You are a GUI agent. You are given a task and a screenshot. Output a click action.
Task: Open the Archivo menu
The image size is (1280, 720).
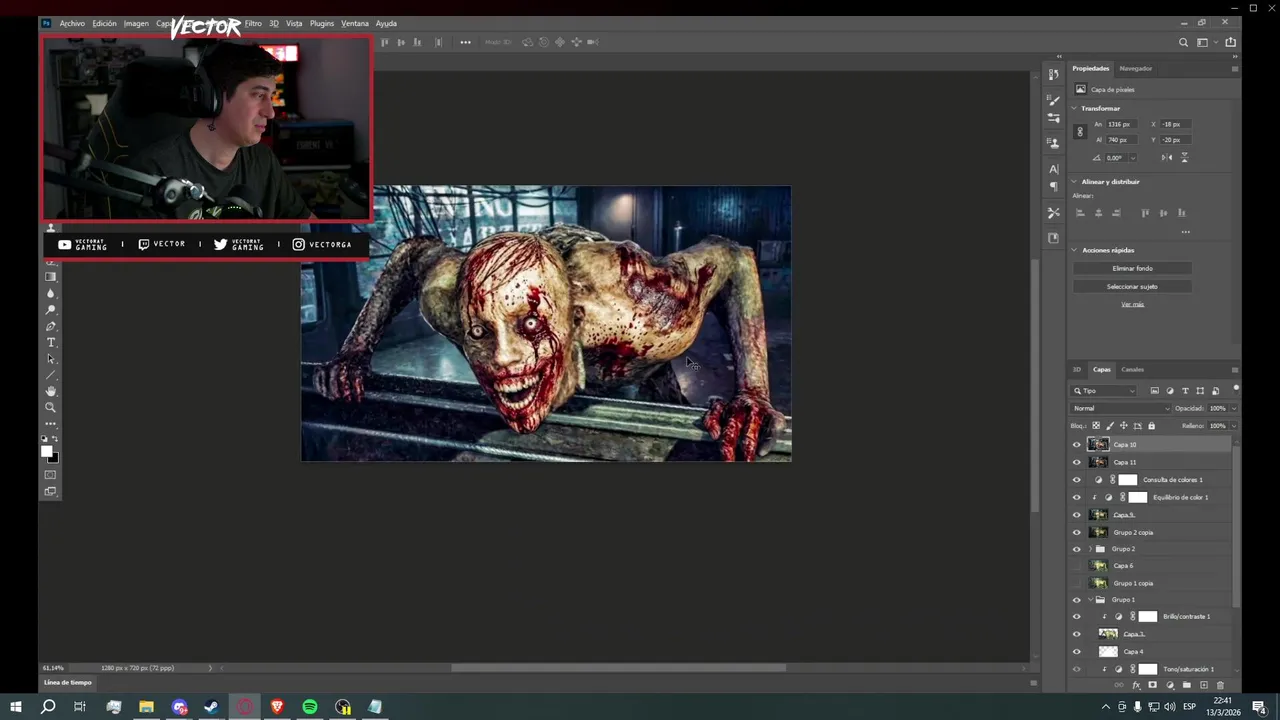pyautogui.click(x=72, y=23)
